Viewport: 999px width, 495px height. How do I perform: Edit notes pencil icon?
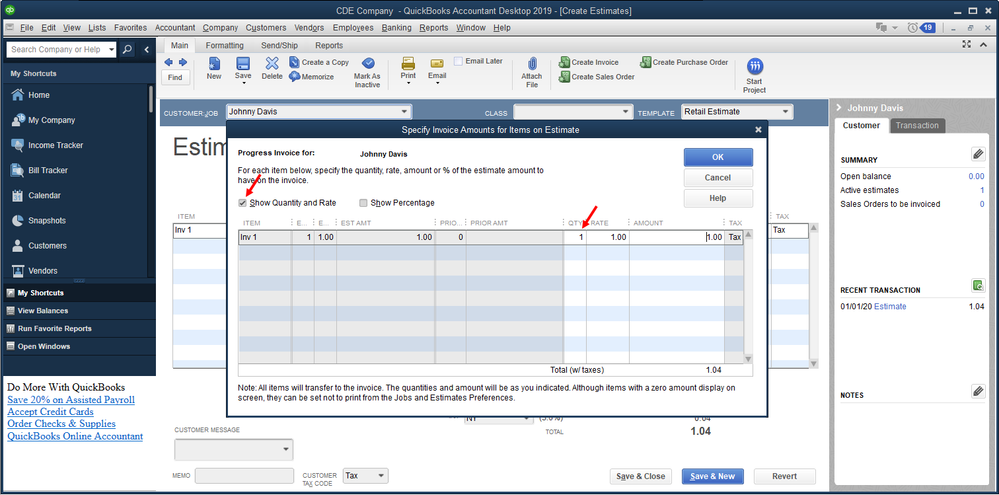pyautogui.click(x=978, y=391)
